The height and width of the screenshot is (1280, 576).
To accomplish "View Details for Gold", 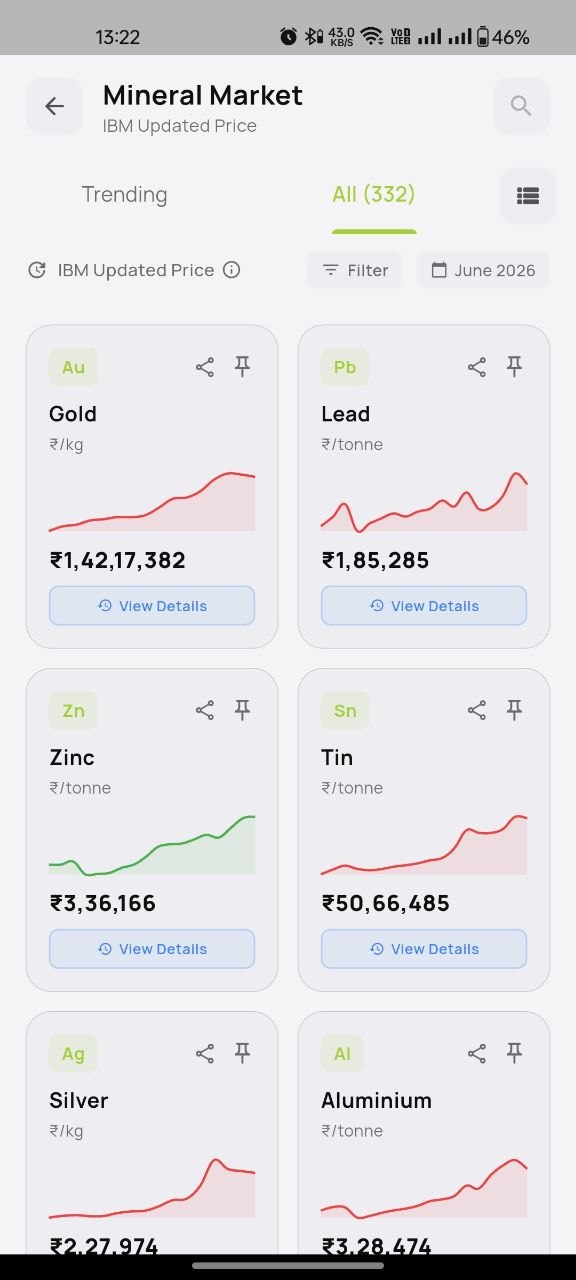I will point(152,606).
